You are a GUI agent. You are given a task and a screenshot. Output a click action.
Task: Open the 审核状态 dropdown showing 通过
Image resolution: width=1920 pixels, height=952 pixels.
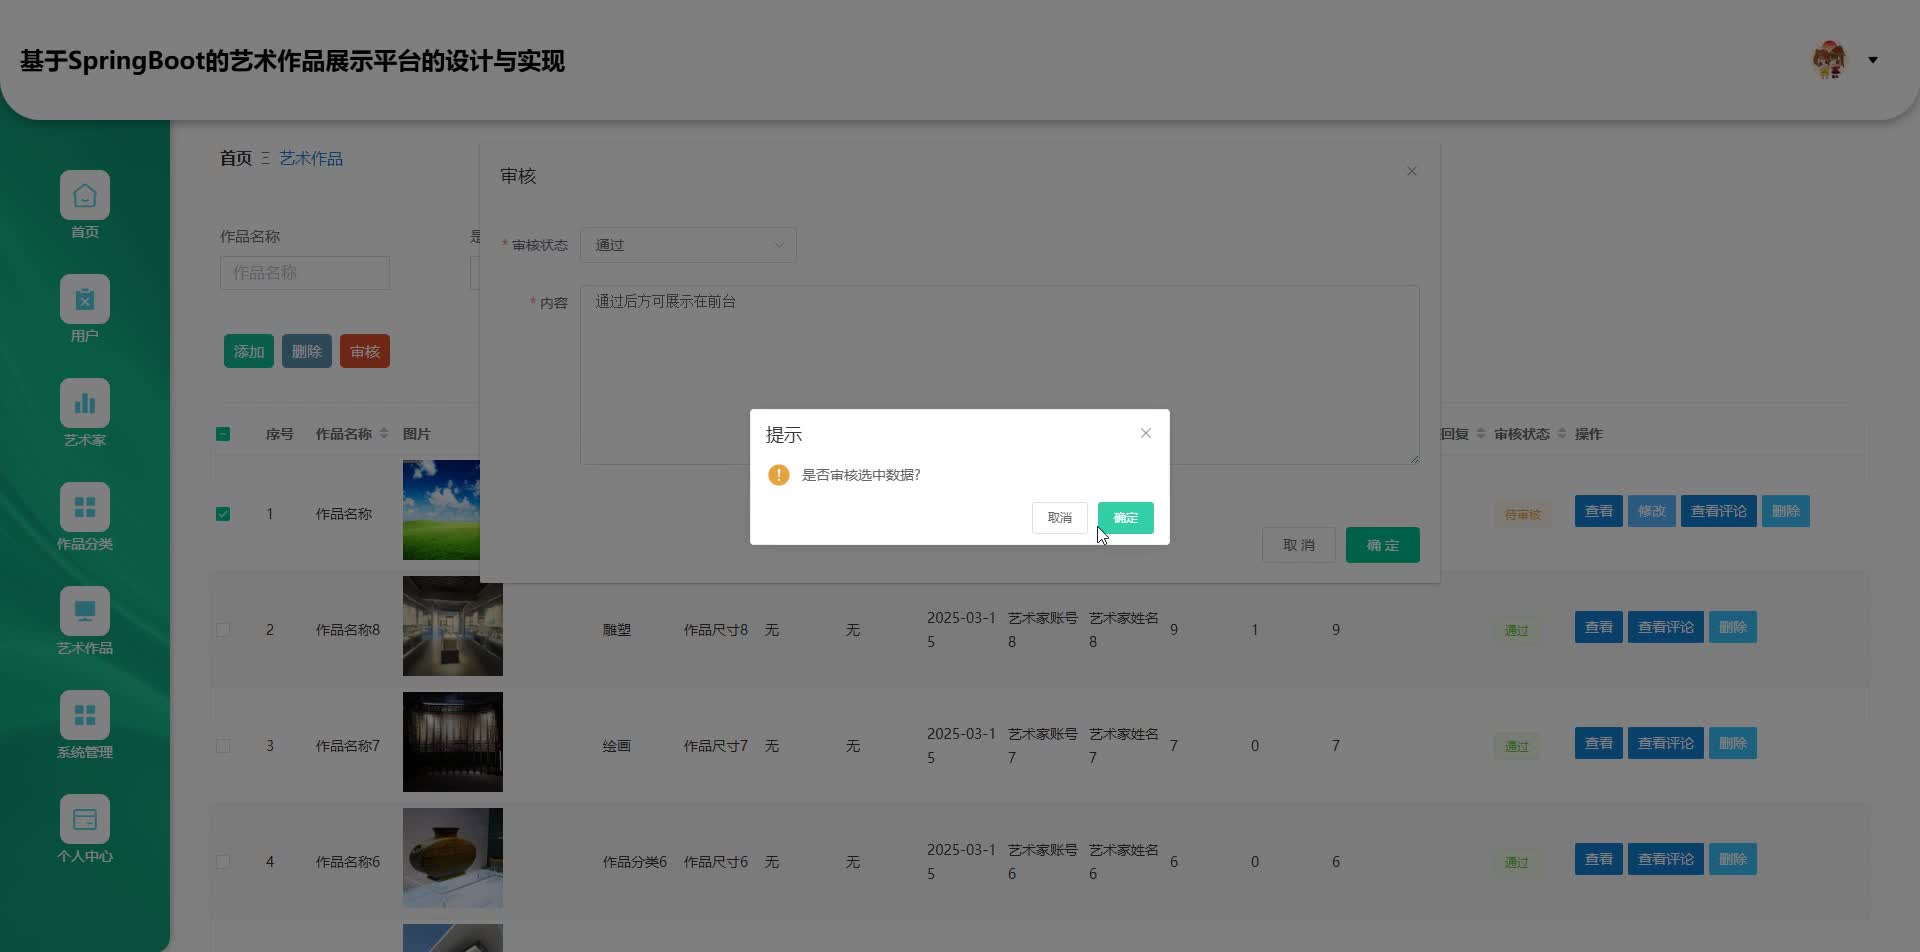688,244
